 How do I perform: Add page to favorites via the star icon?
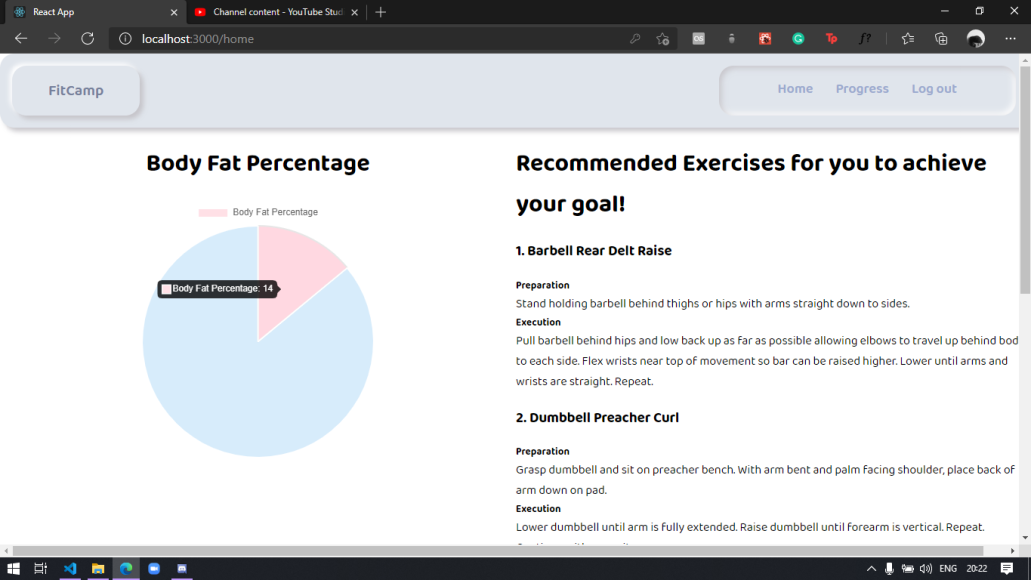point(907,38)
